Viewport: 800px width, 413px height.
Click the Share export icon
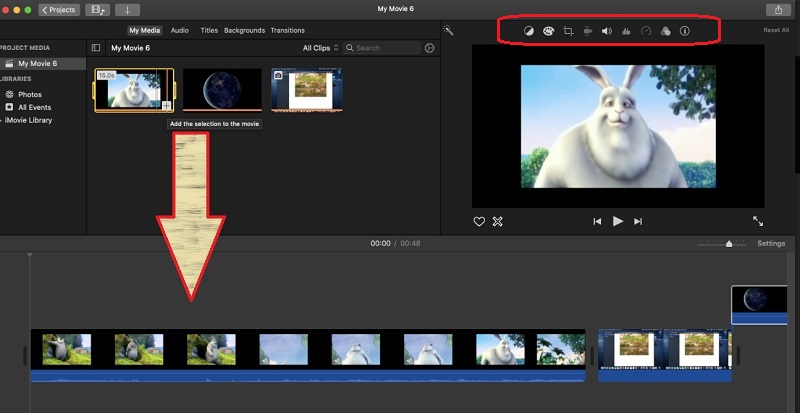point(778,10)
